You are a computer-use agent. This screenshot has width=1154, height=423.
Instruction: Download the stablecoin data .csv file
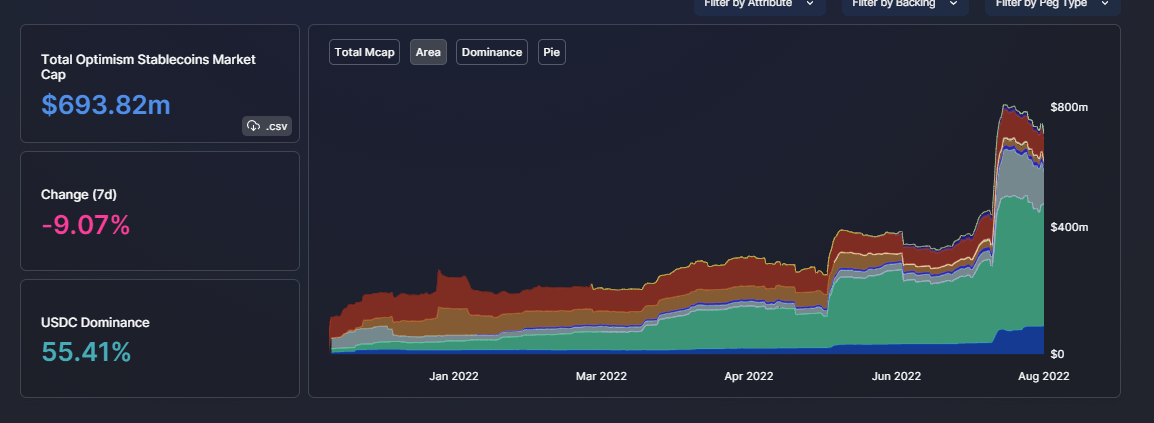click(266, 126)
